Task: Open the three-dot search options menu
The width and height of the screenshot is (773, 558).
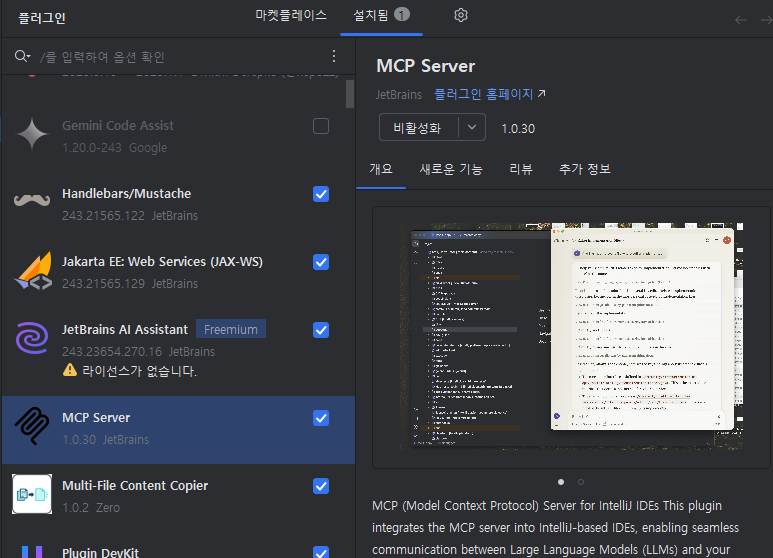Action: click(334, 56)
